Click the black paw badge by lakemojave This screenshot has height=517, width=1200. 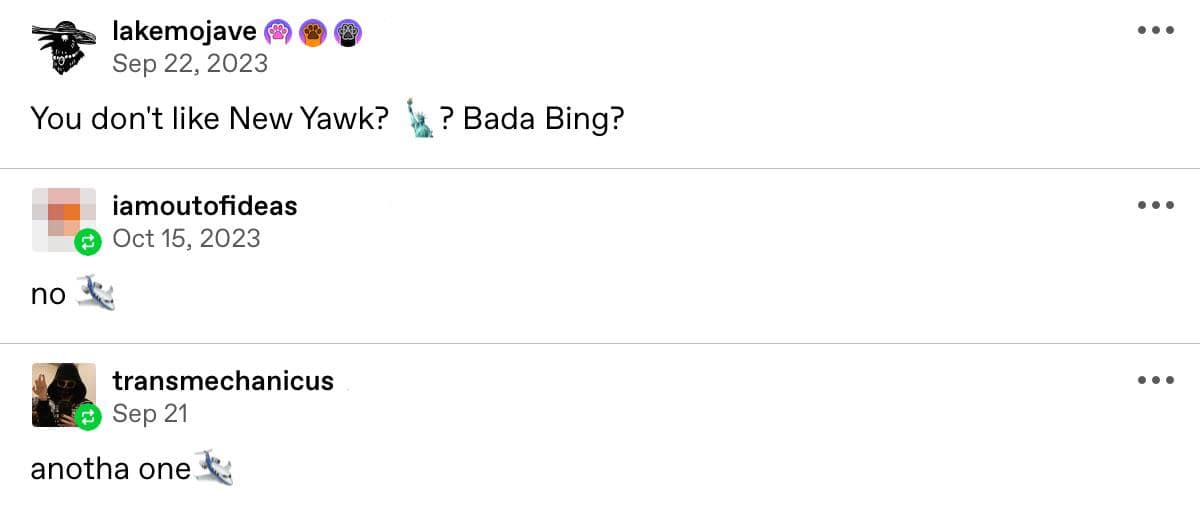pyautogui.click(x=347, y=34)
